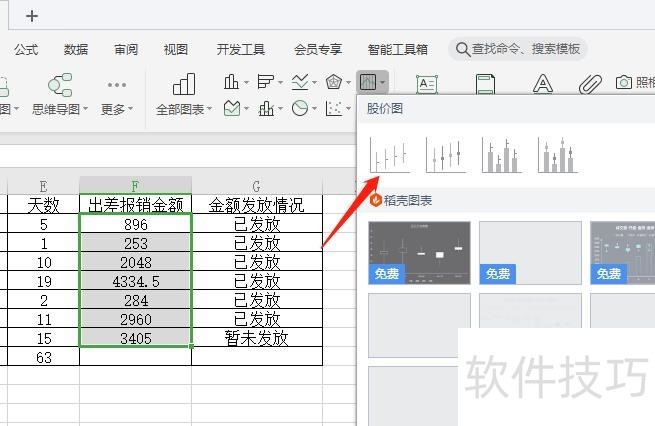Select the cell containing 896
The width and height of the screenshot is (655, 426).
(135, 224)
